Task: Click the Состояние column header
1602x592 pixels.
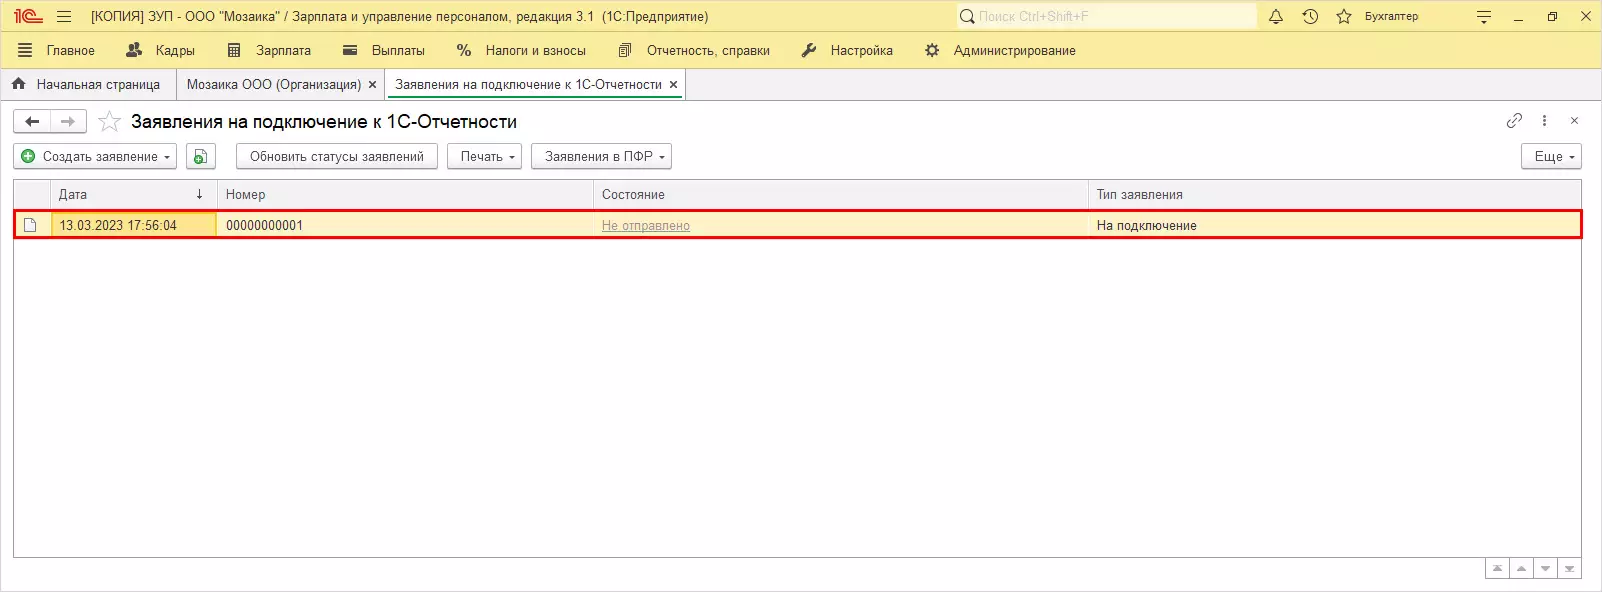Action: coord(840,194)
